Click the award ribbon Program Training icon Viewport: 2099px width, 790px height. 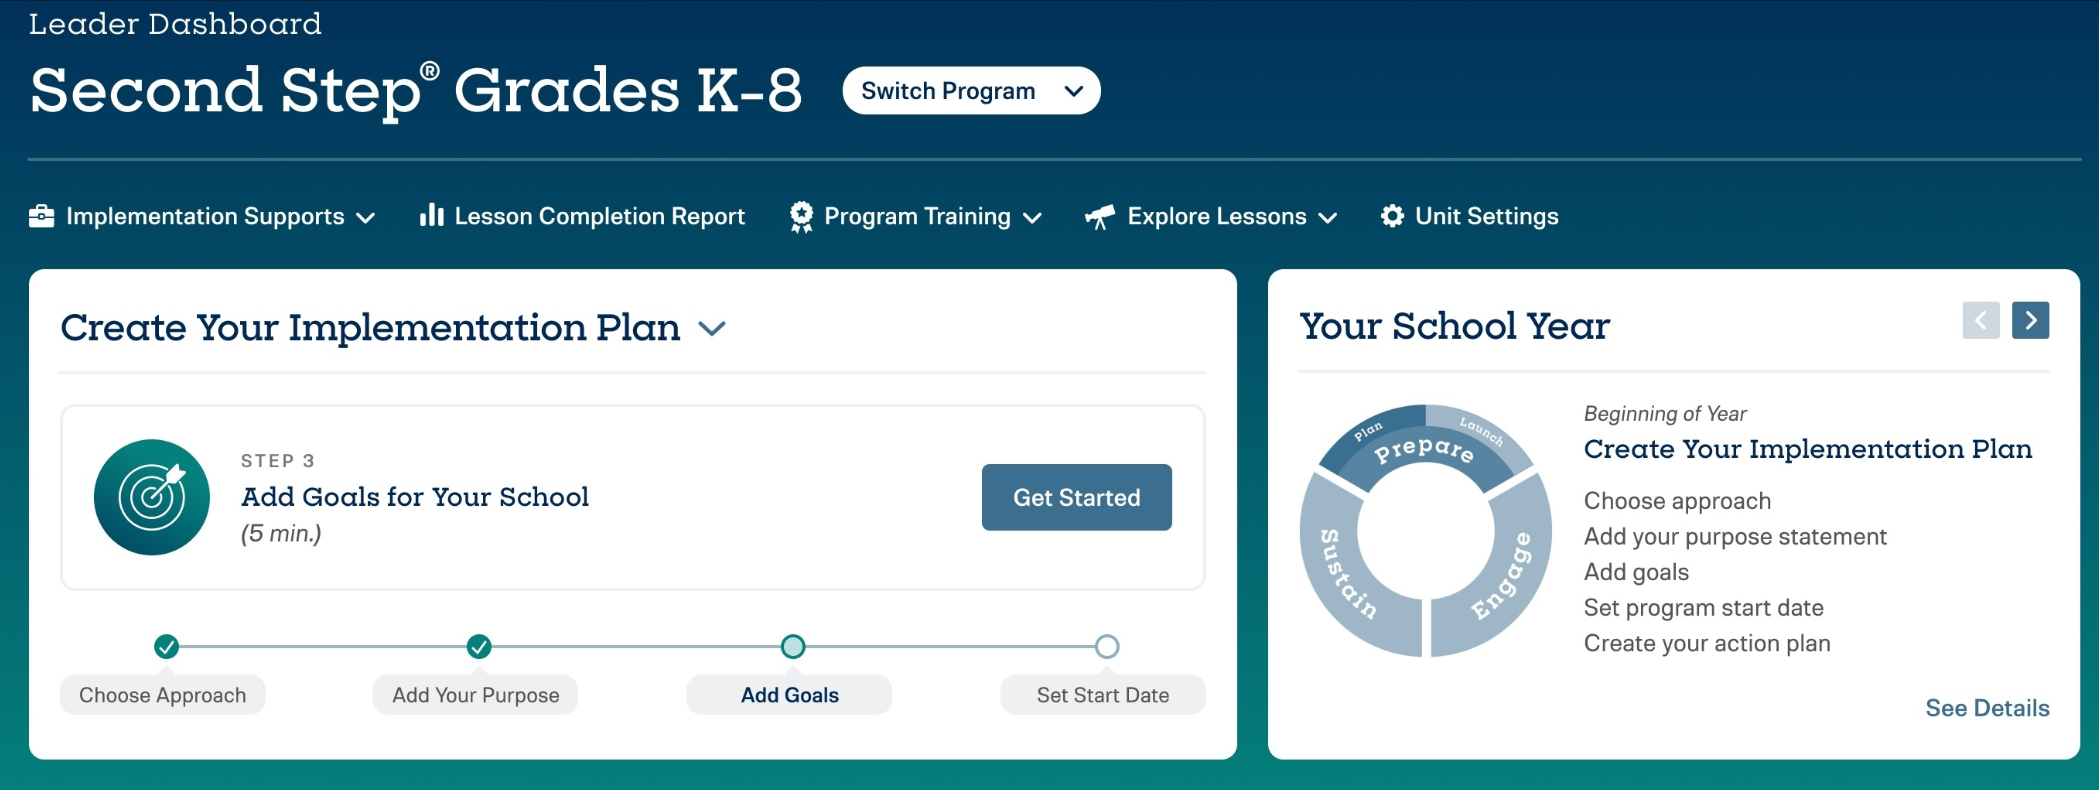[x=801, y=216]
